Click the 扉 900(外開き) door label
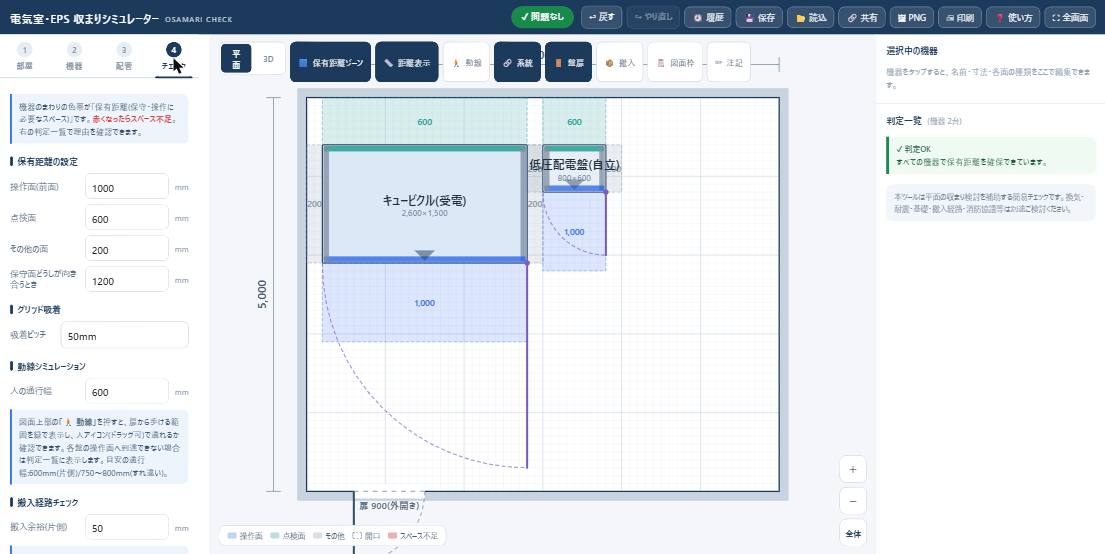 (x=389, y=506)
